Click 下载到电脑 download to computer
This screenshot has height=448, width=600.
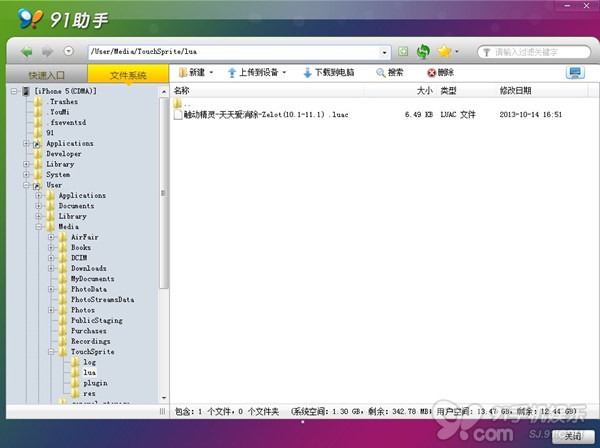click(328, 73)
